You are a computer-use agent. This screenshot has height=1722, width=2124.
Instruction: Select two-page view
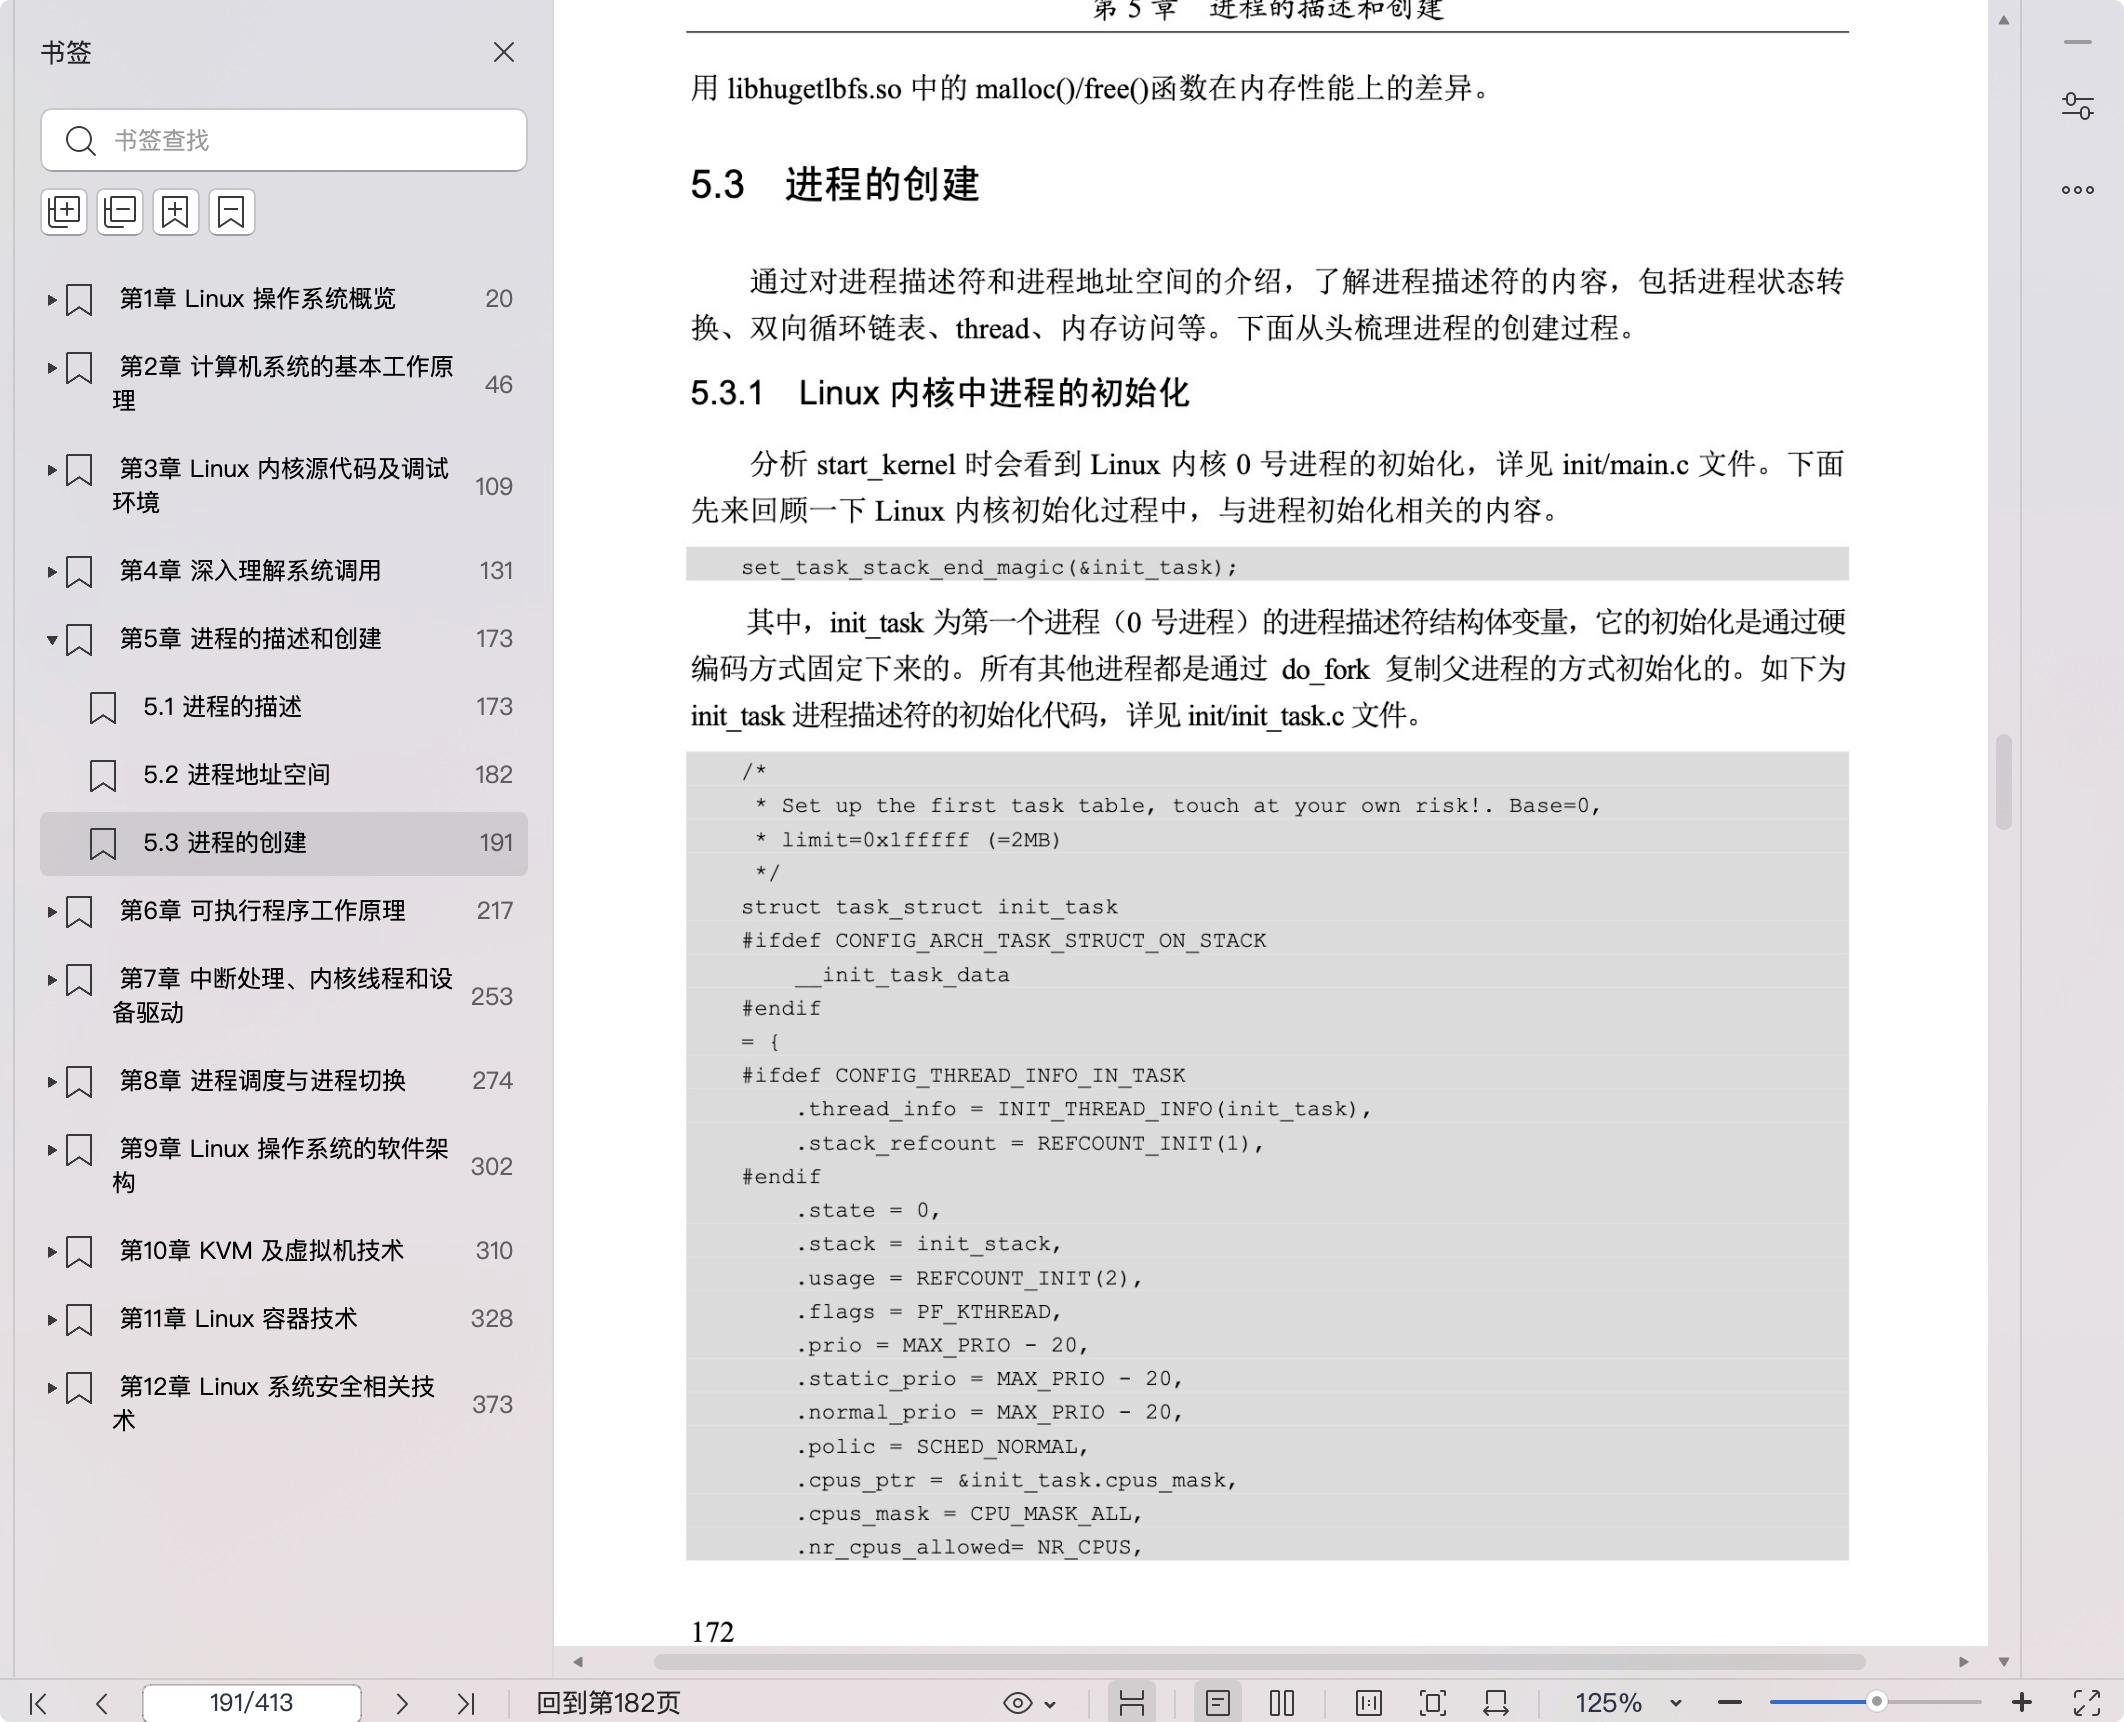(x=1282, y=1703)
